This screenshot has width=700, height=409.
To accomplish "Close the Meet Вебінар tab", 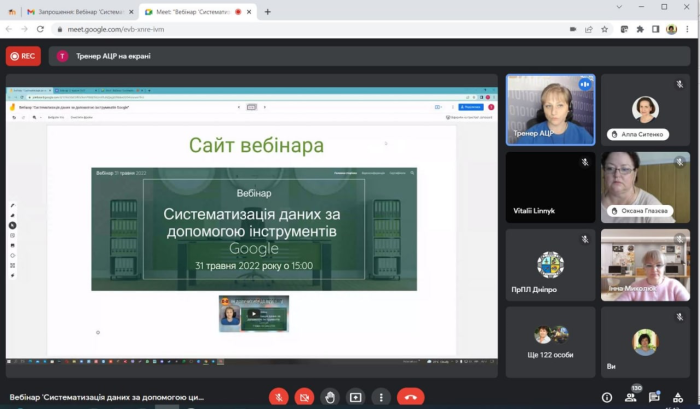I will [249, 12].
